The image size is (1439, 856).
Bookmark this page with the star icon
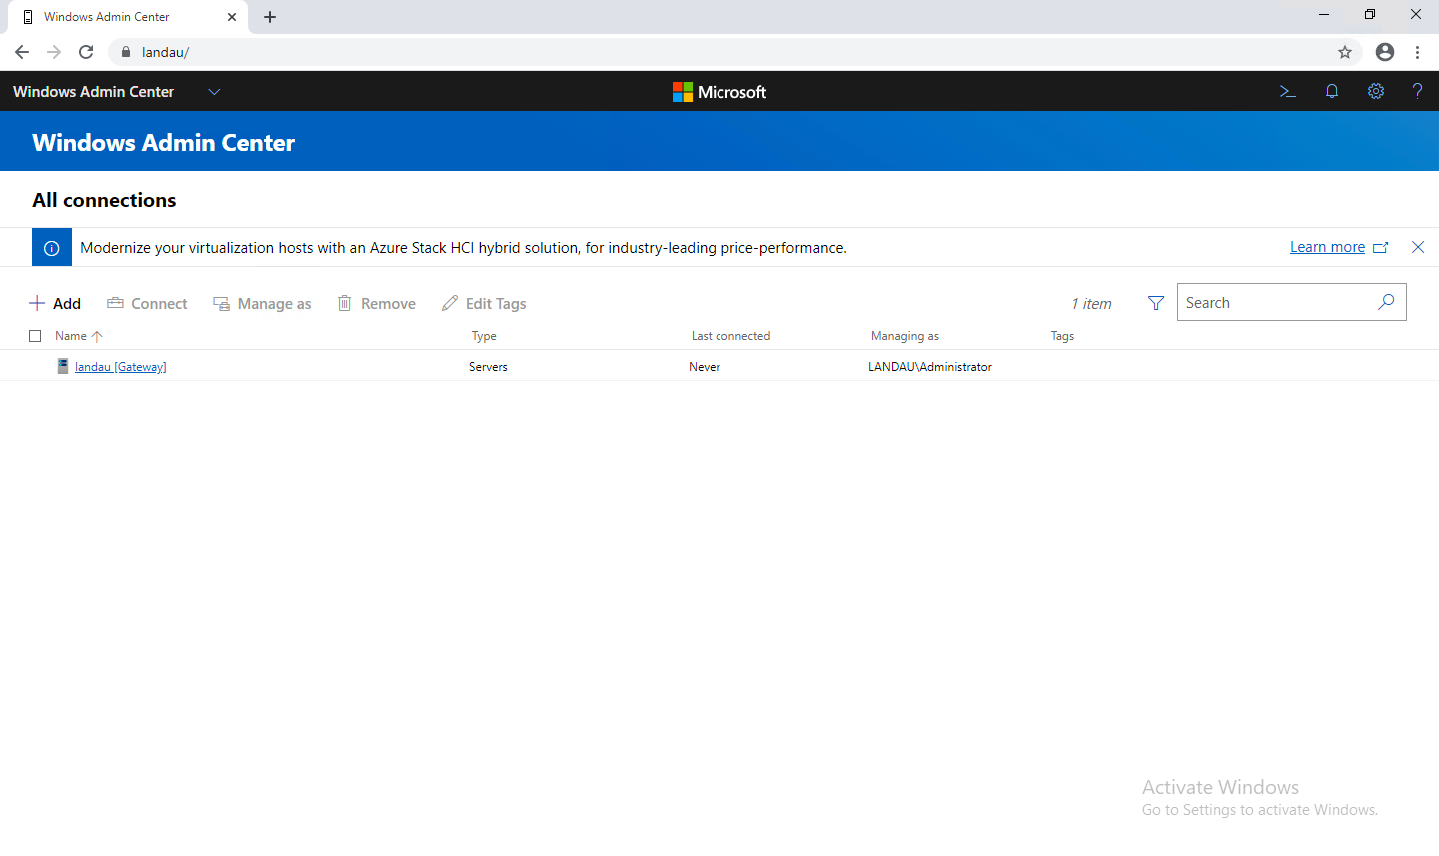tap(1345, 52)
